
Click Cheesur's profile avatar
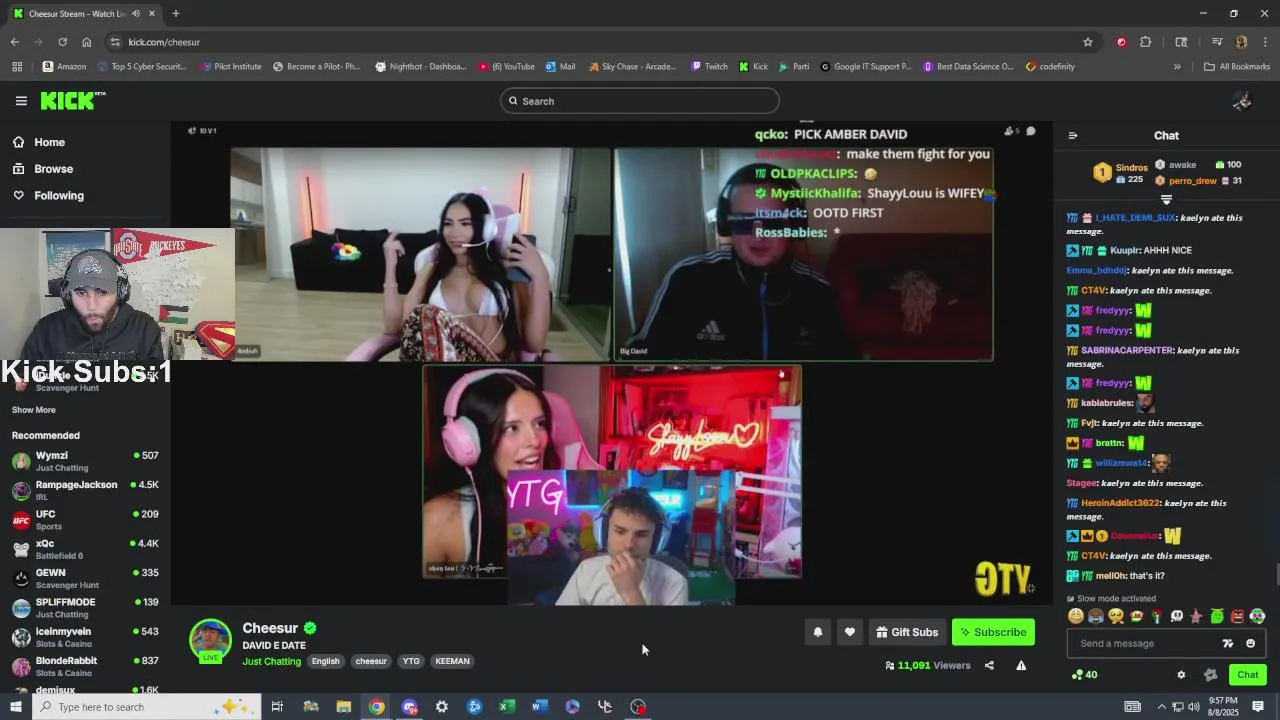pyautogui.click(x=211, y=640)
